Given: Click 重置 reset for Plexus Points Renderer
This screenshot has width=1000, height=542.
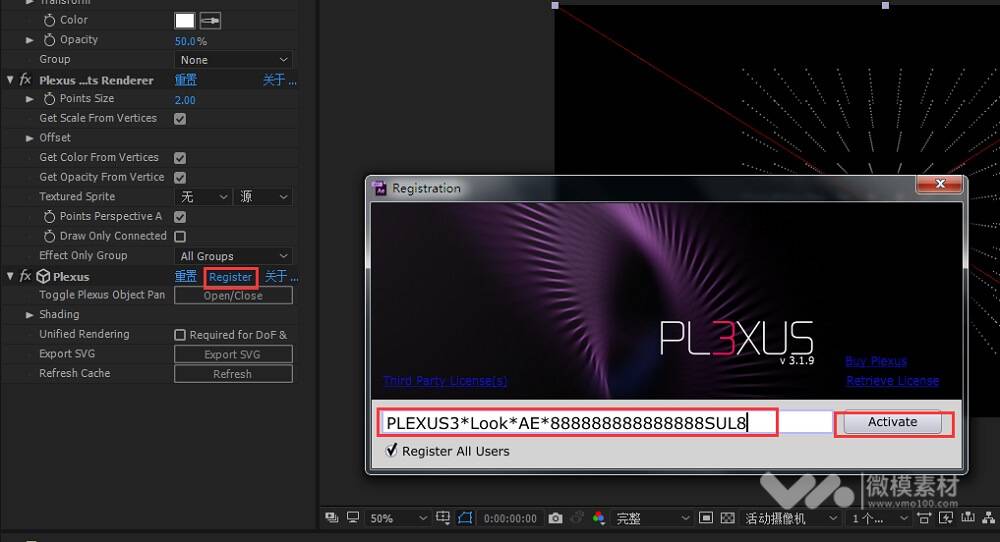Looking at the screenshot, I should pyautogui.click(x=186, y=80).
